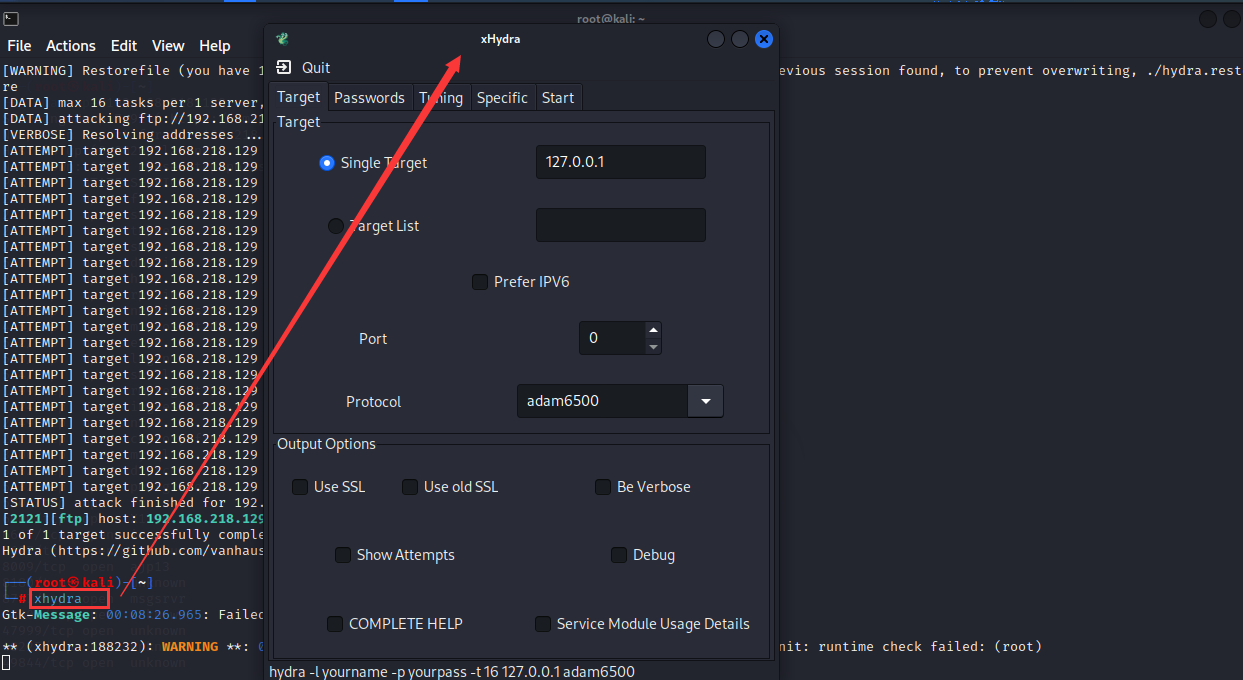Enable Use old SSL checkbox
The width and height of the screenshot is (1243, 680).
click(410, 487)
